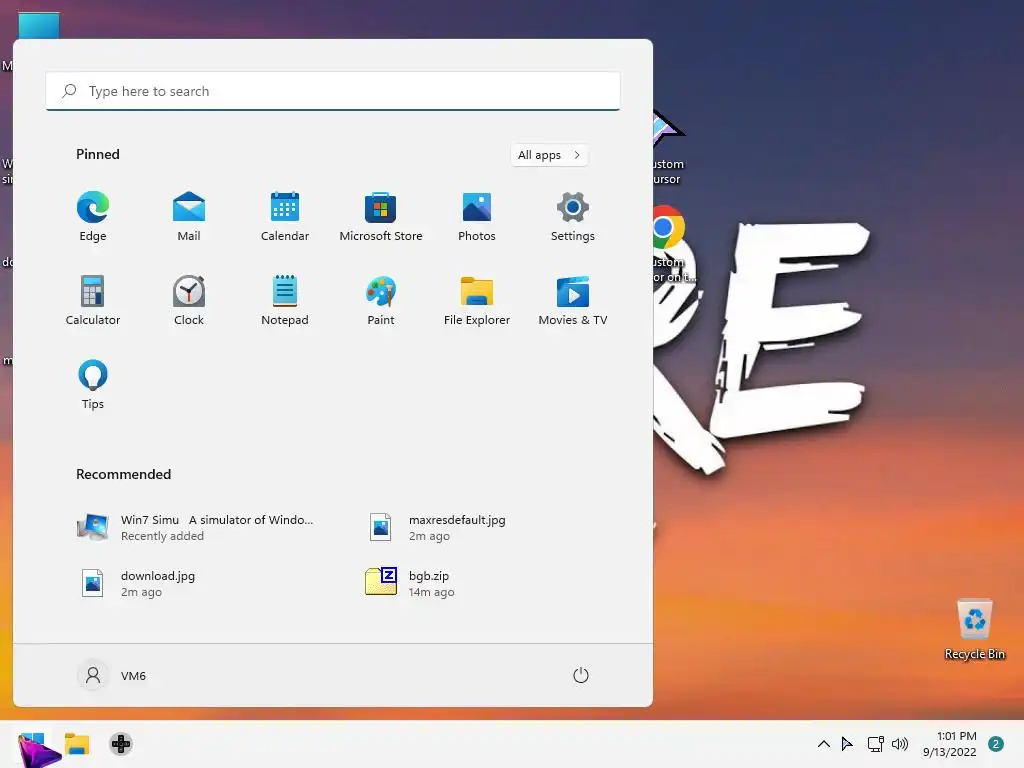Image resolution: width=1024 pixels, height=768 pixels.
Task: Click the Start button on taskbar
Action: tap(33, 745)
